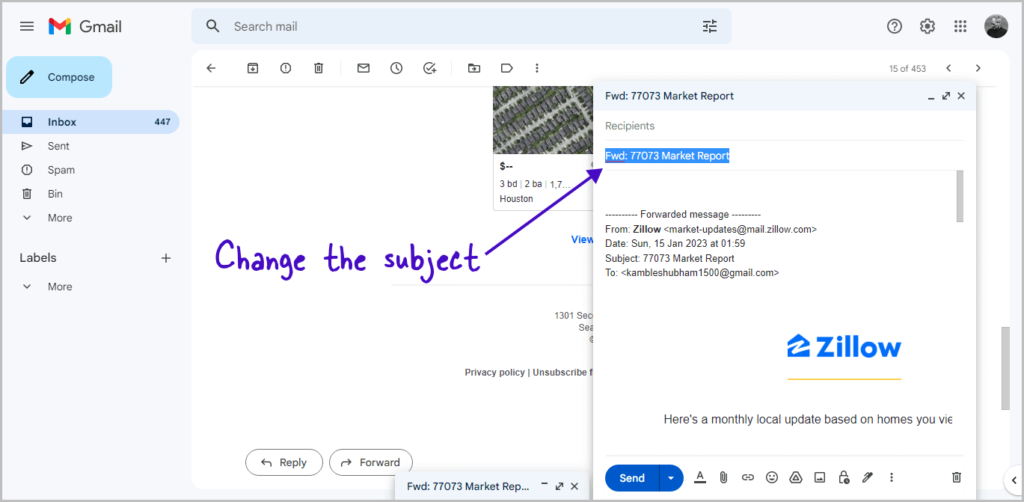Click the Reply button
The width and height of the screenshot is (1024, 502).
(283, 462)
